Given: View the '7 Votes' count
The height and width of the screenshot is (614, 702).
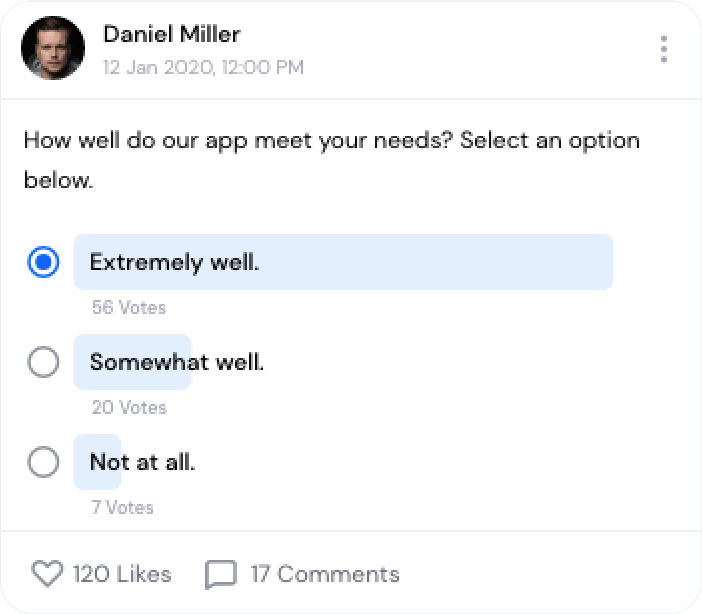Looking at the screenshot, I should [x=125, y=507].
